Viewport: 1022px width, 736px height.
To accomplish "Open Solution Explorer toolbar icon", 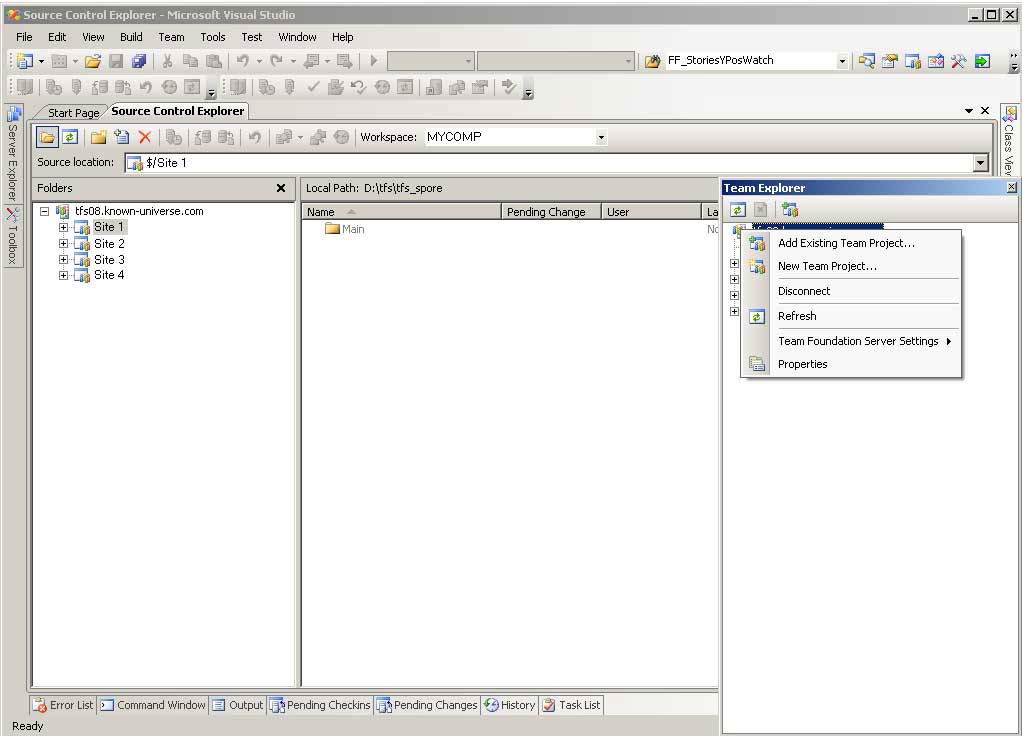I will coord(866,61).
